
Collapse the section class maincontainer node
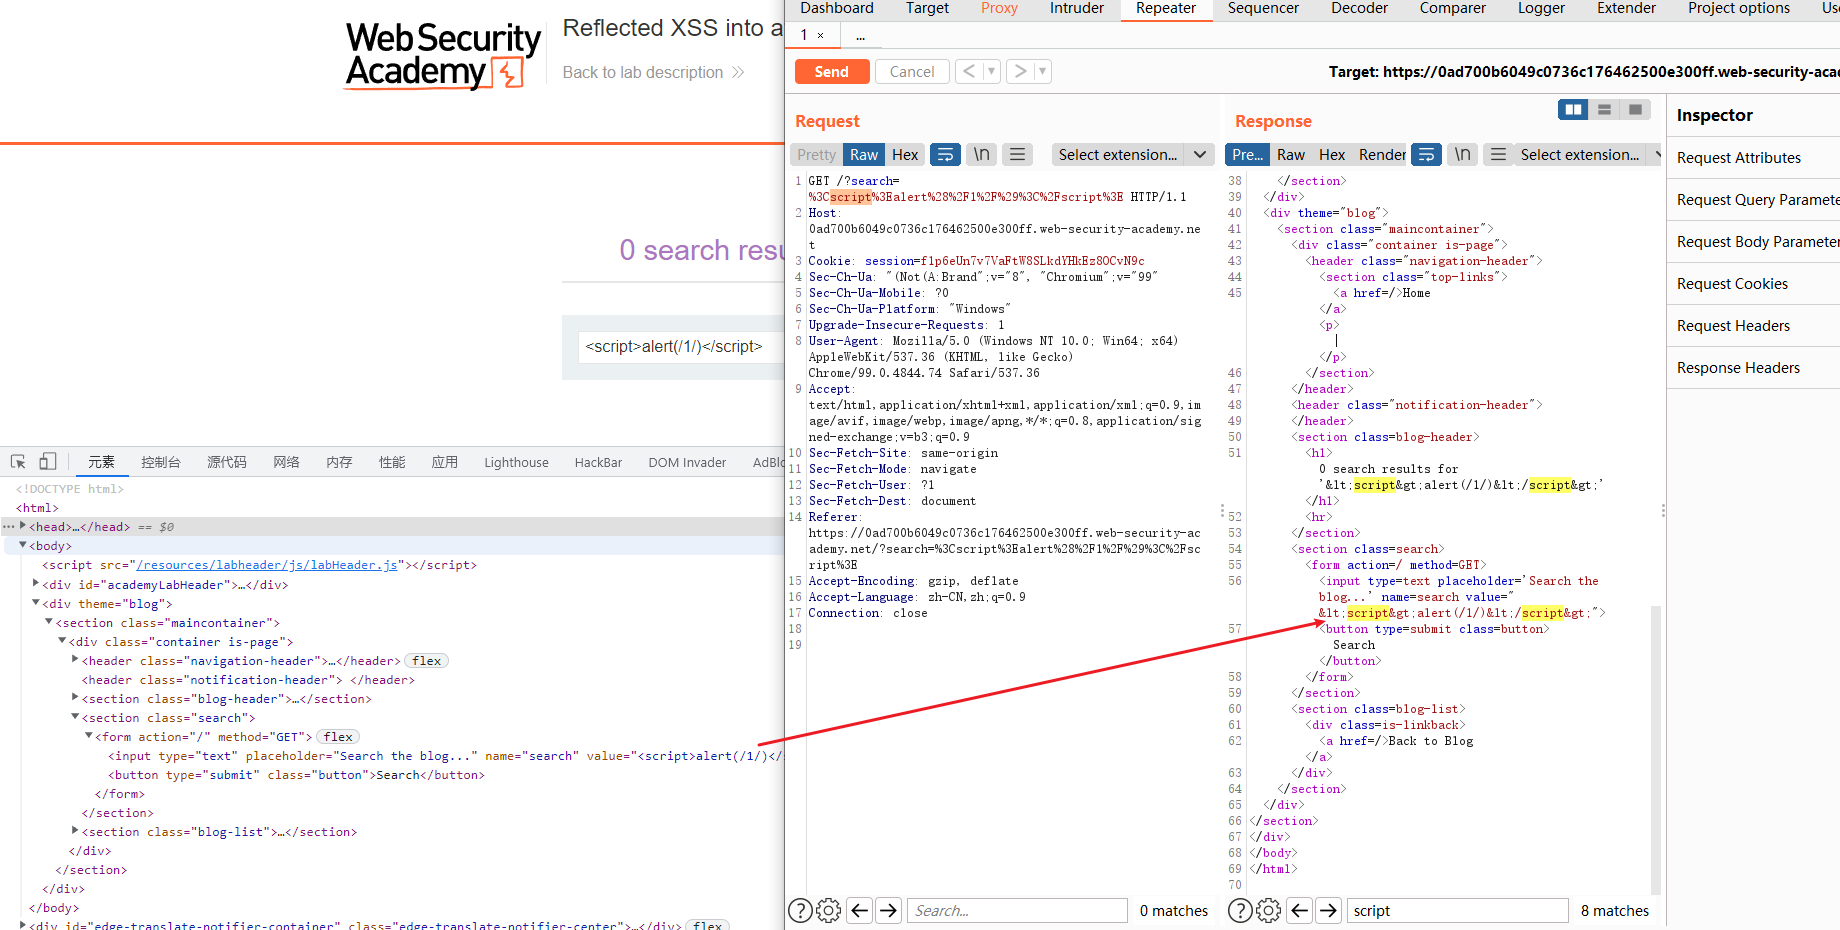(49, 622)
